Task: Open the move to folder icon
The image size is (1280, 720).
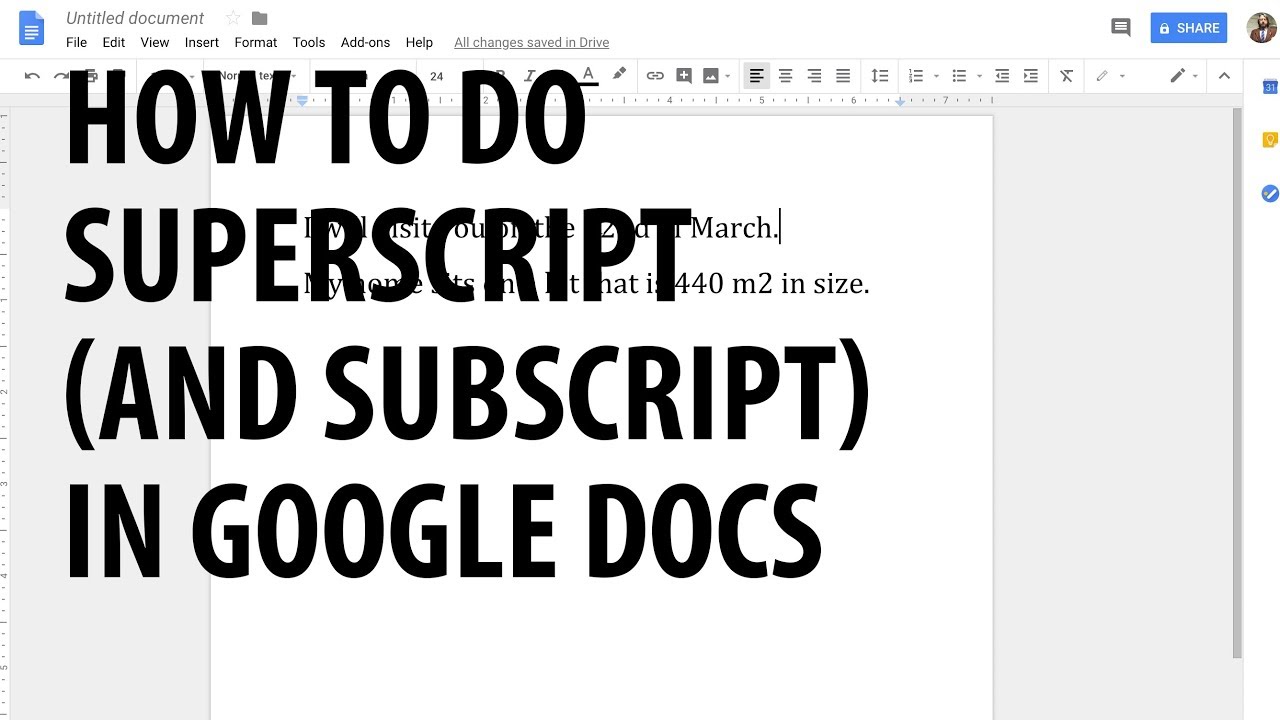Action: coord(260,18)
